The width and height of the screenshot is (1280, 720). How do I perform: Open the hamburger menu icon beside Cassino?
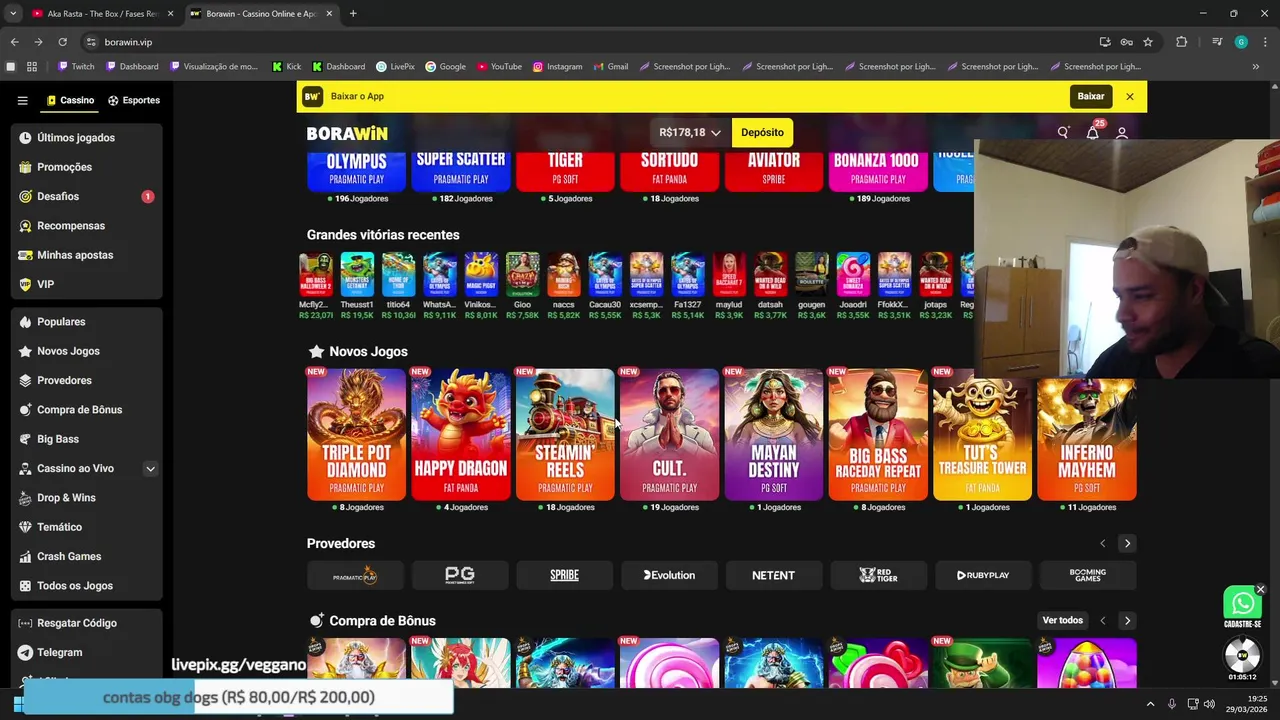tap(22, 100)
